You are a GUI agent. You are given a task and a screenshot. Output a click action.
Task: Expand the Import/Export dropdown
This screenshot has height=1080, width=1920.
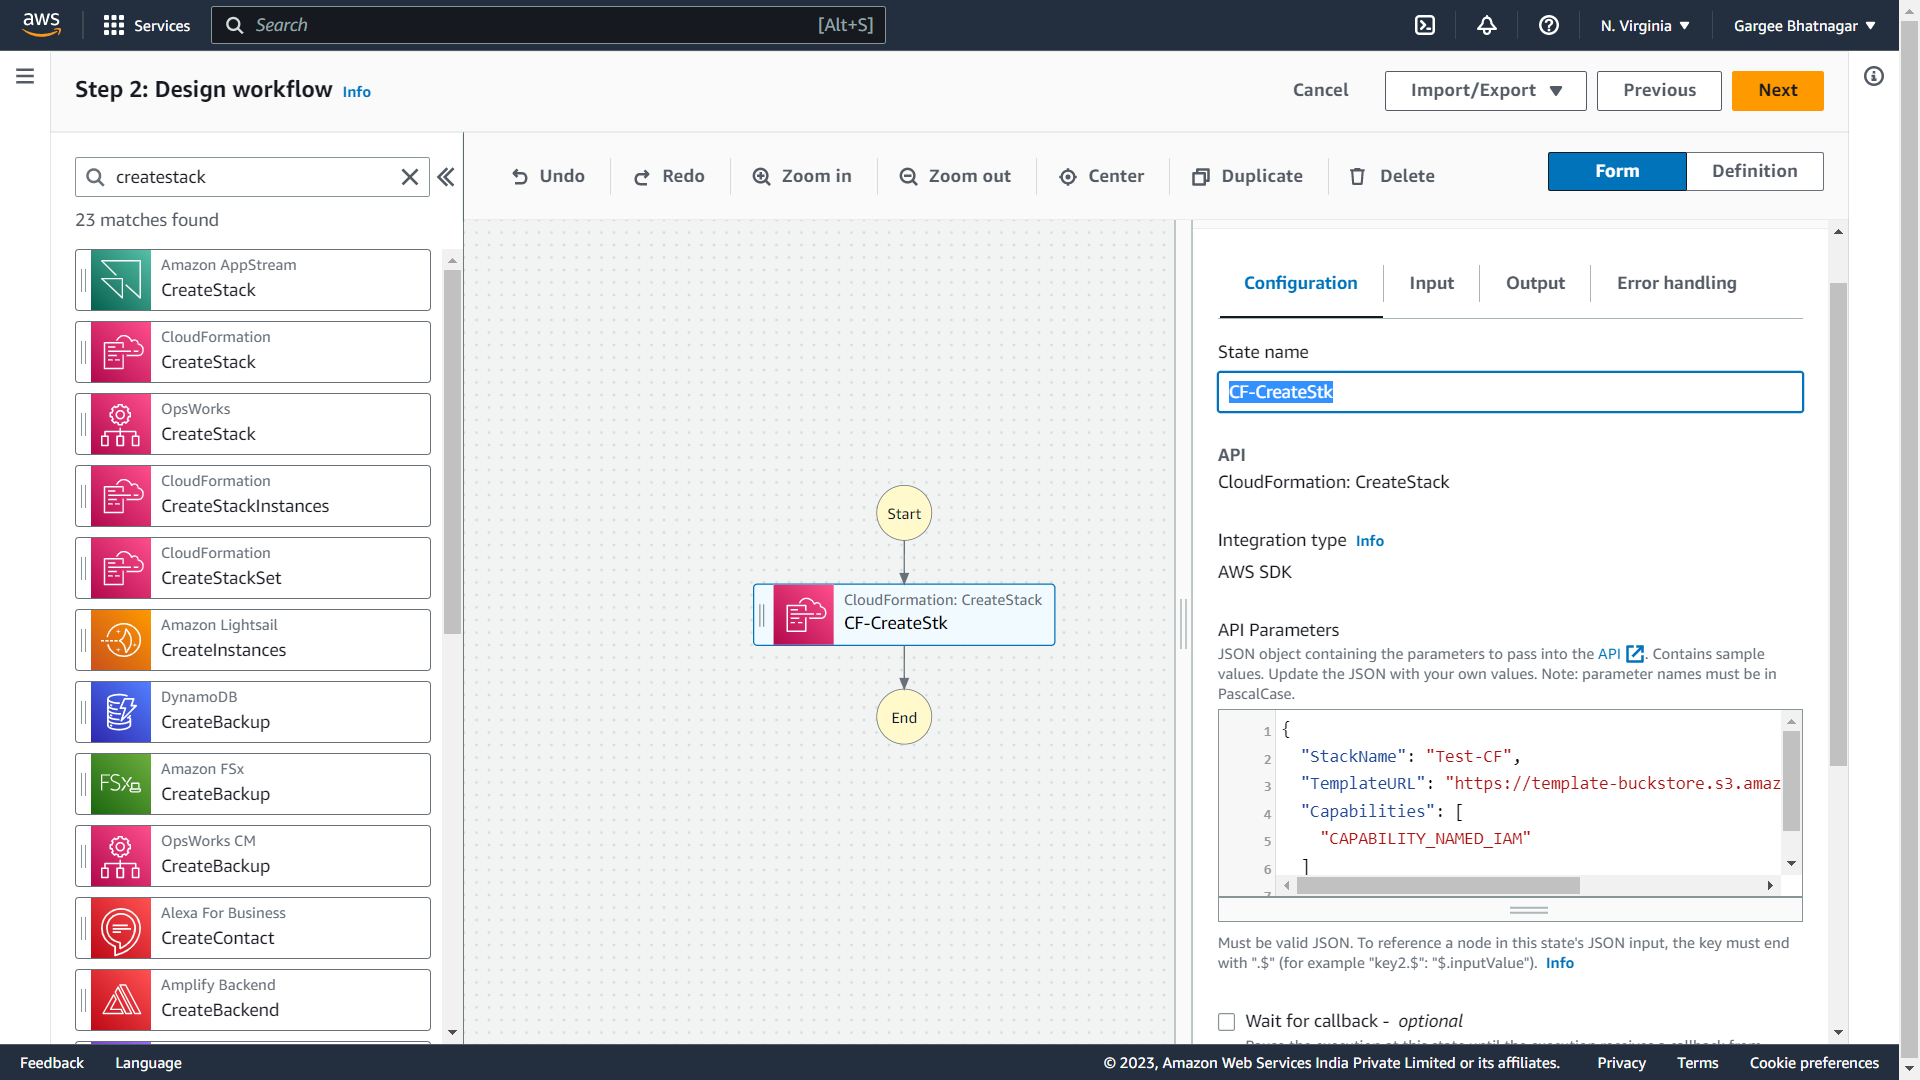click(1485, 90)
